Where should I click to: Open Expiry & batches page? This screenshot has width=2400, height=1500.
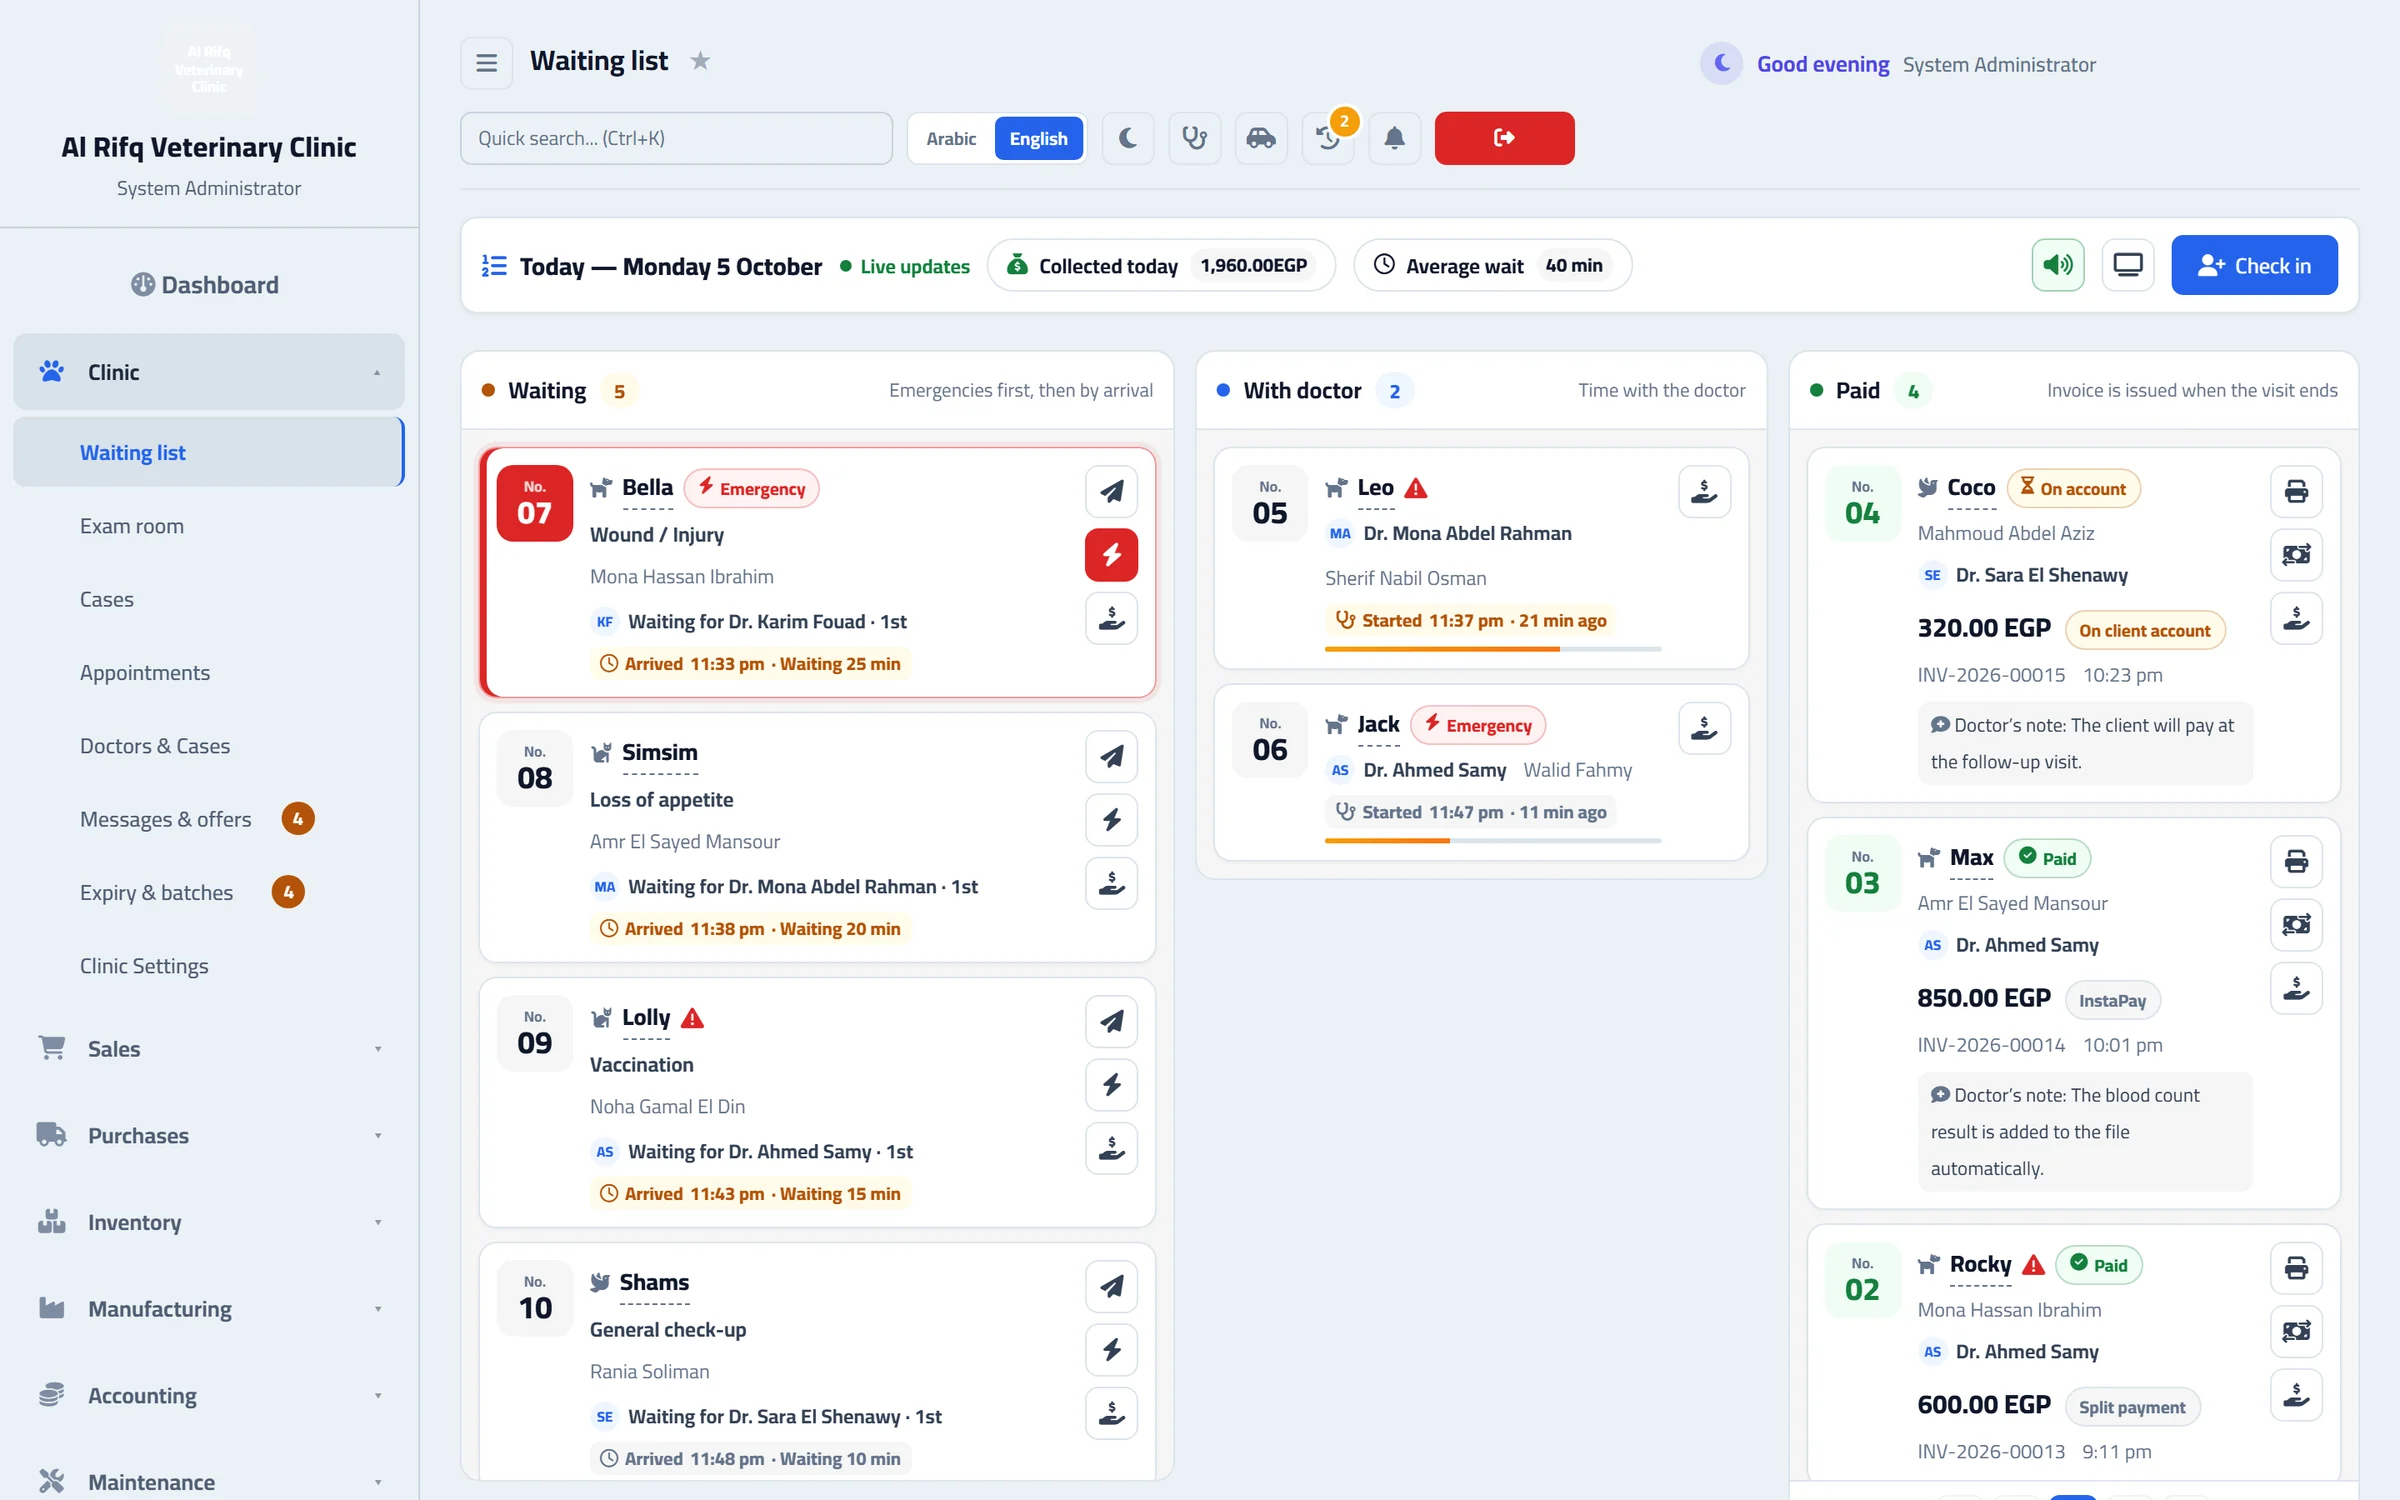pos(209,893)
